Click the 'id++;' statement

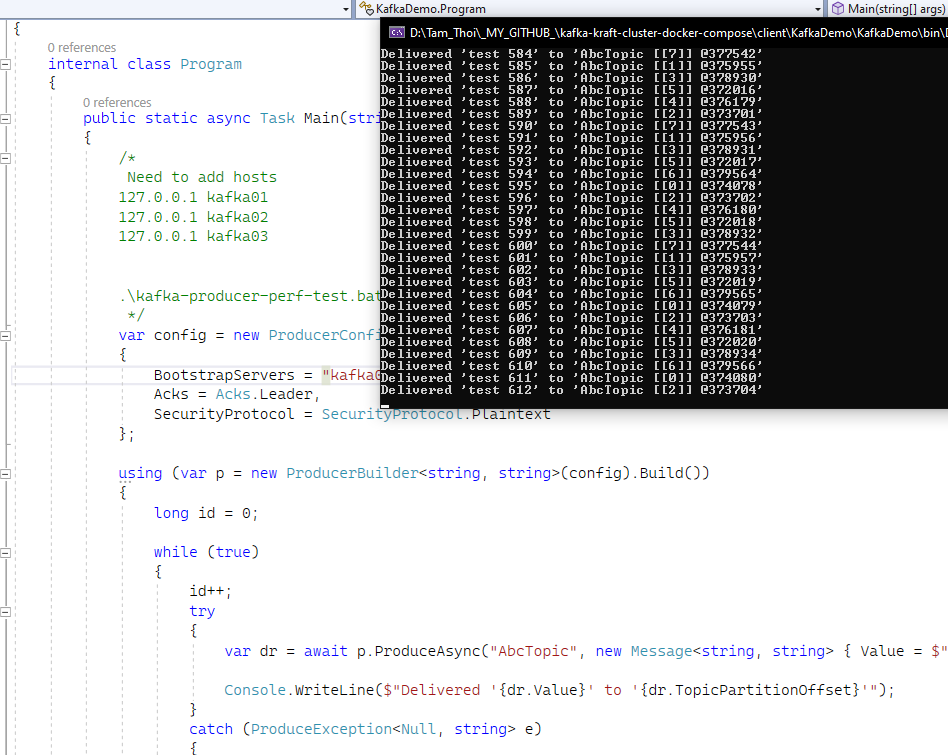click(x=210, y=591)
